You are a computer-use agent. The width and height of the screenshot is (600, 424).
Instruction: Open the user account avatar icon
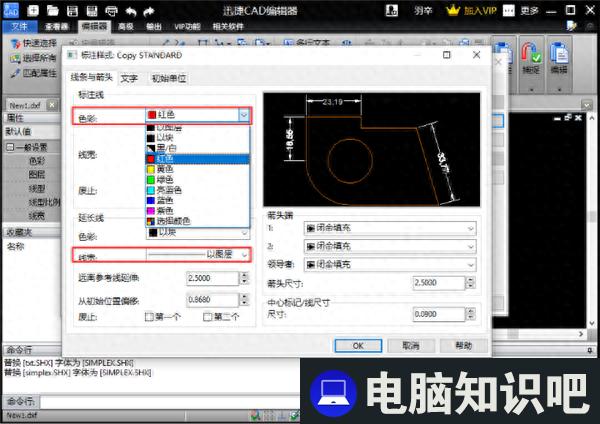(x=391, y=10)
